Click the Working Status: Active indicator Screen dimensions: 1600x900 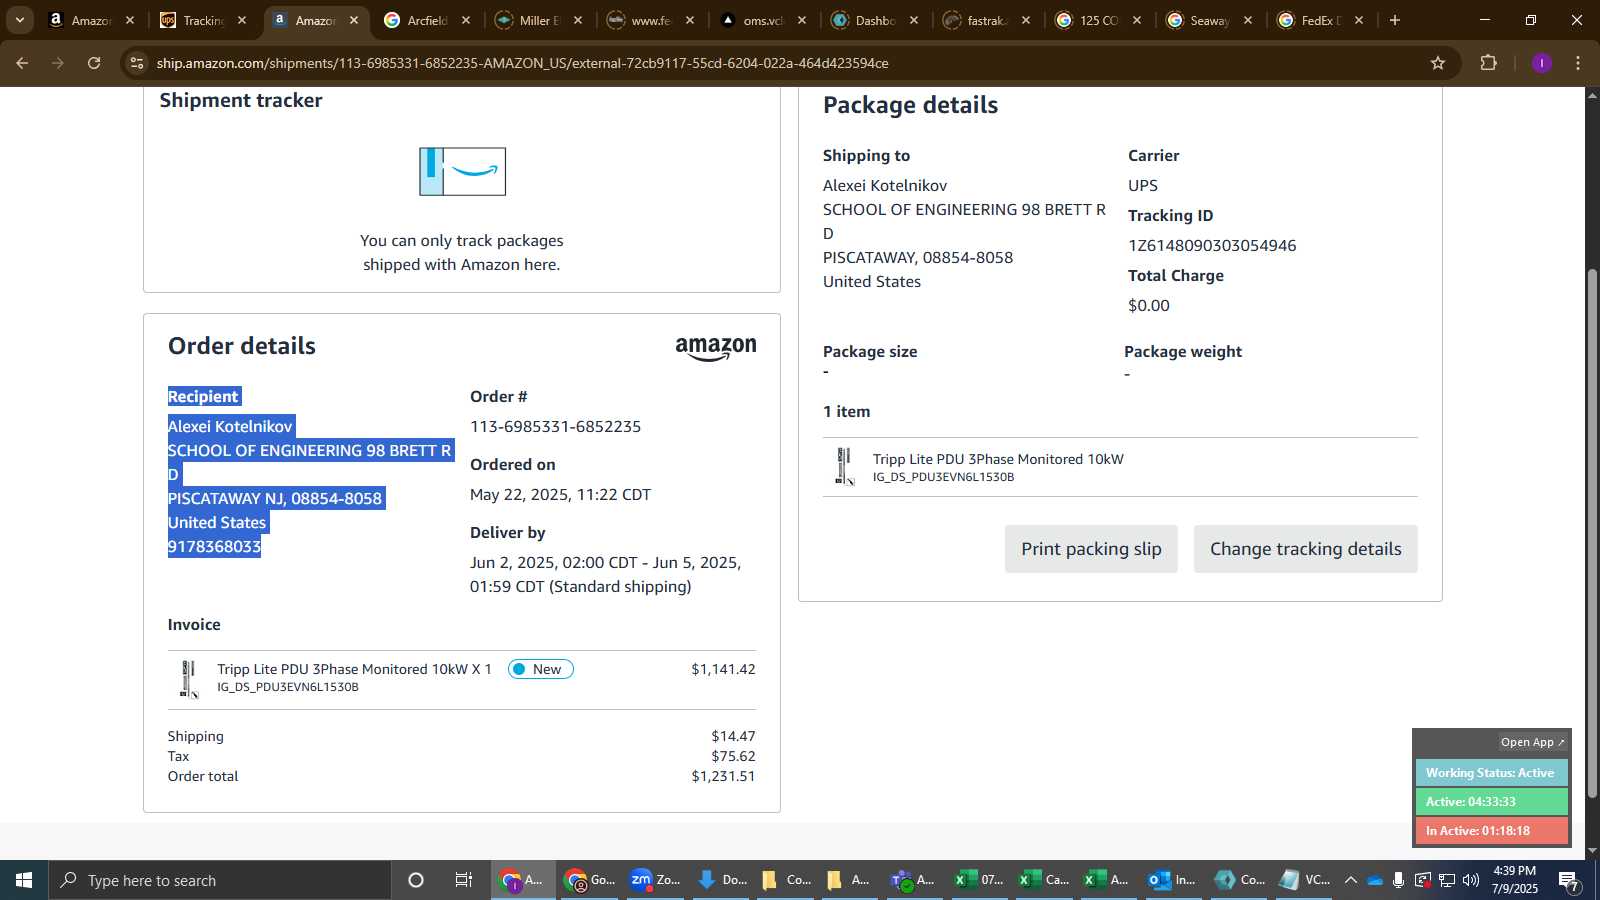(x=1491, y=773)
